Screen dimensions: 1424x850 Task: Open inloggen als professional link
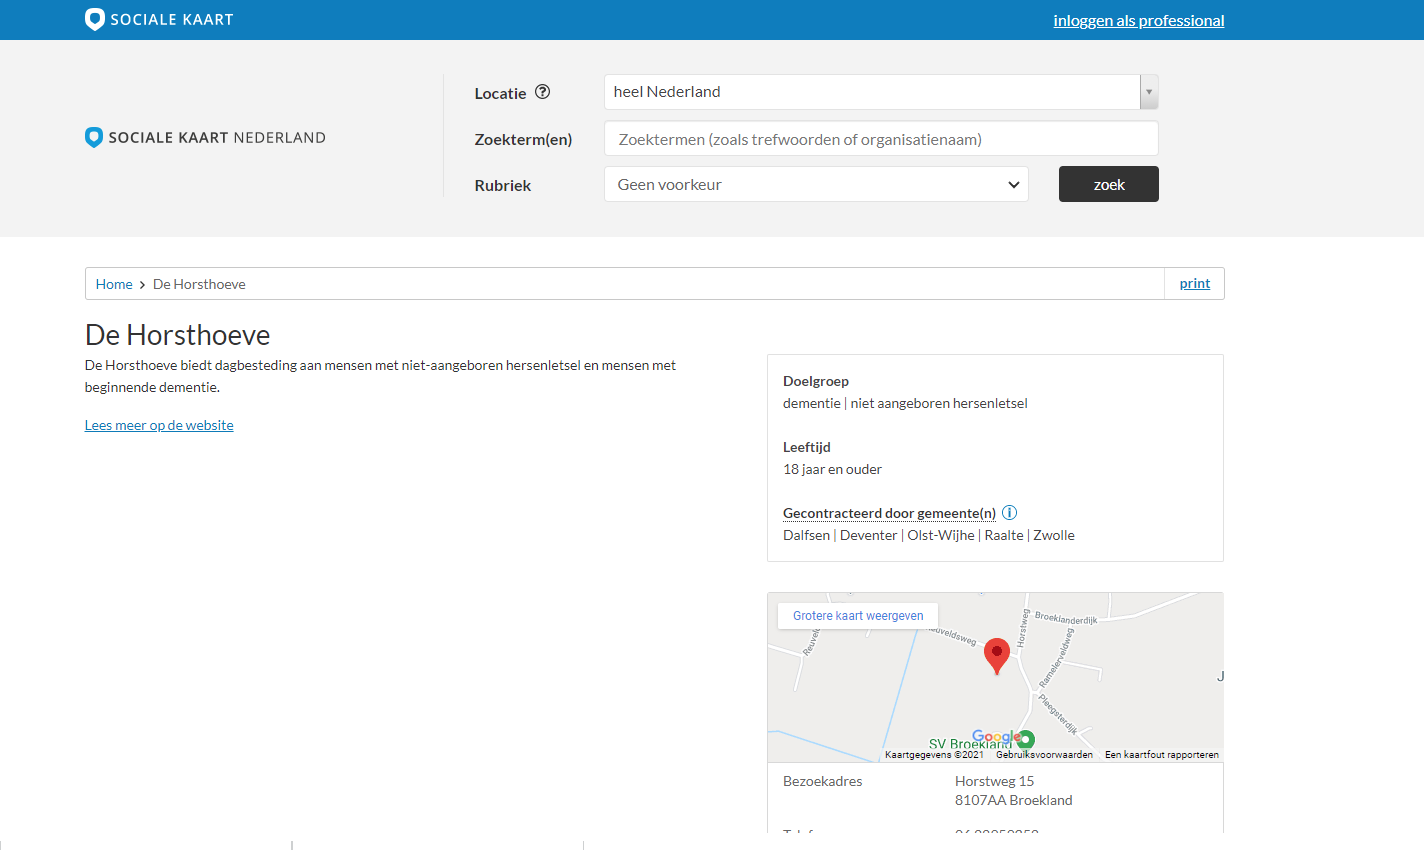point(1138,20)
